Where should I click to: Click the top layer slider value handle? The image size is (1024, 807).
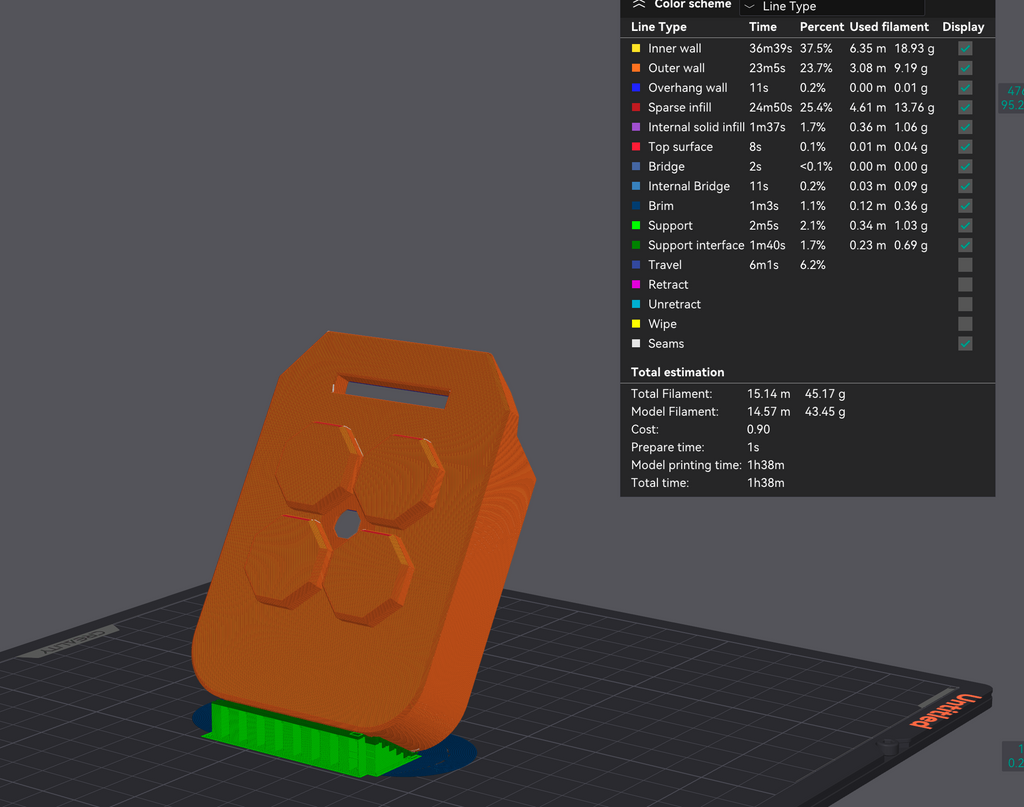1012,97
